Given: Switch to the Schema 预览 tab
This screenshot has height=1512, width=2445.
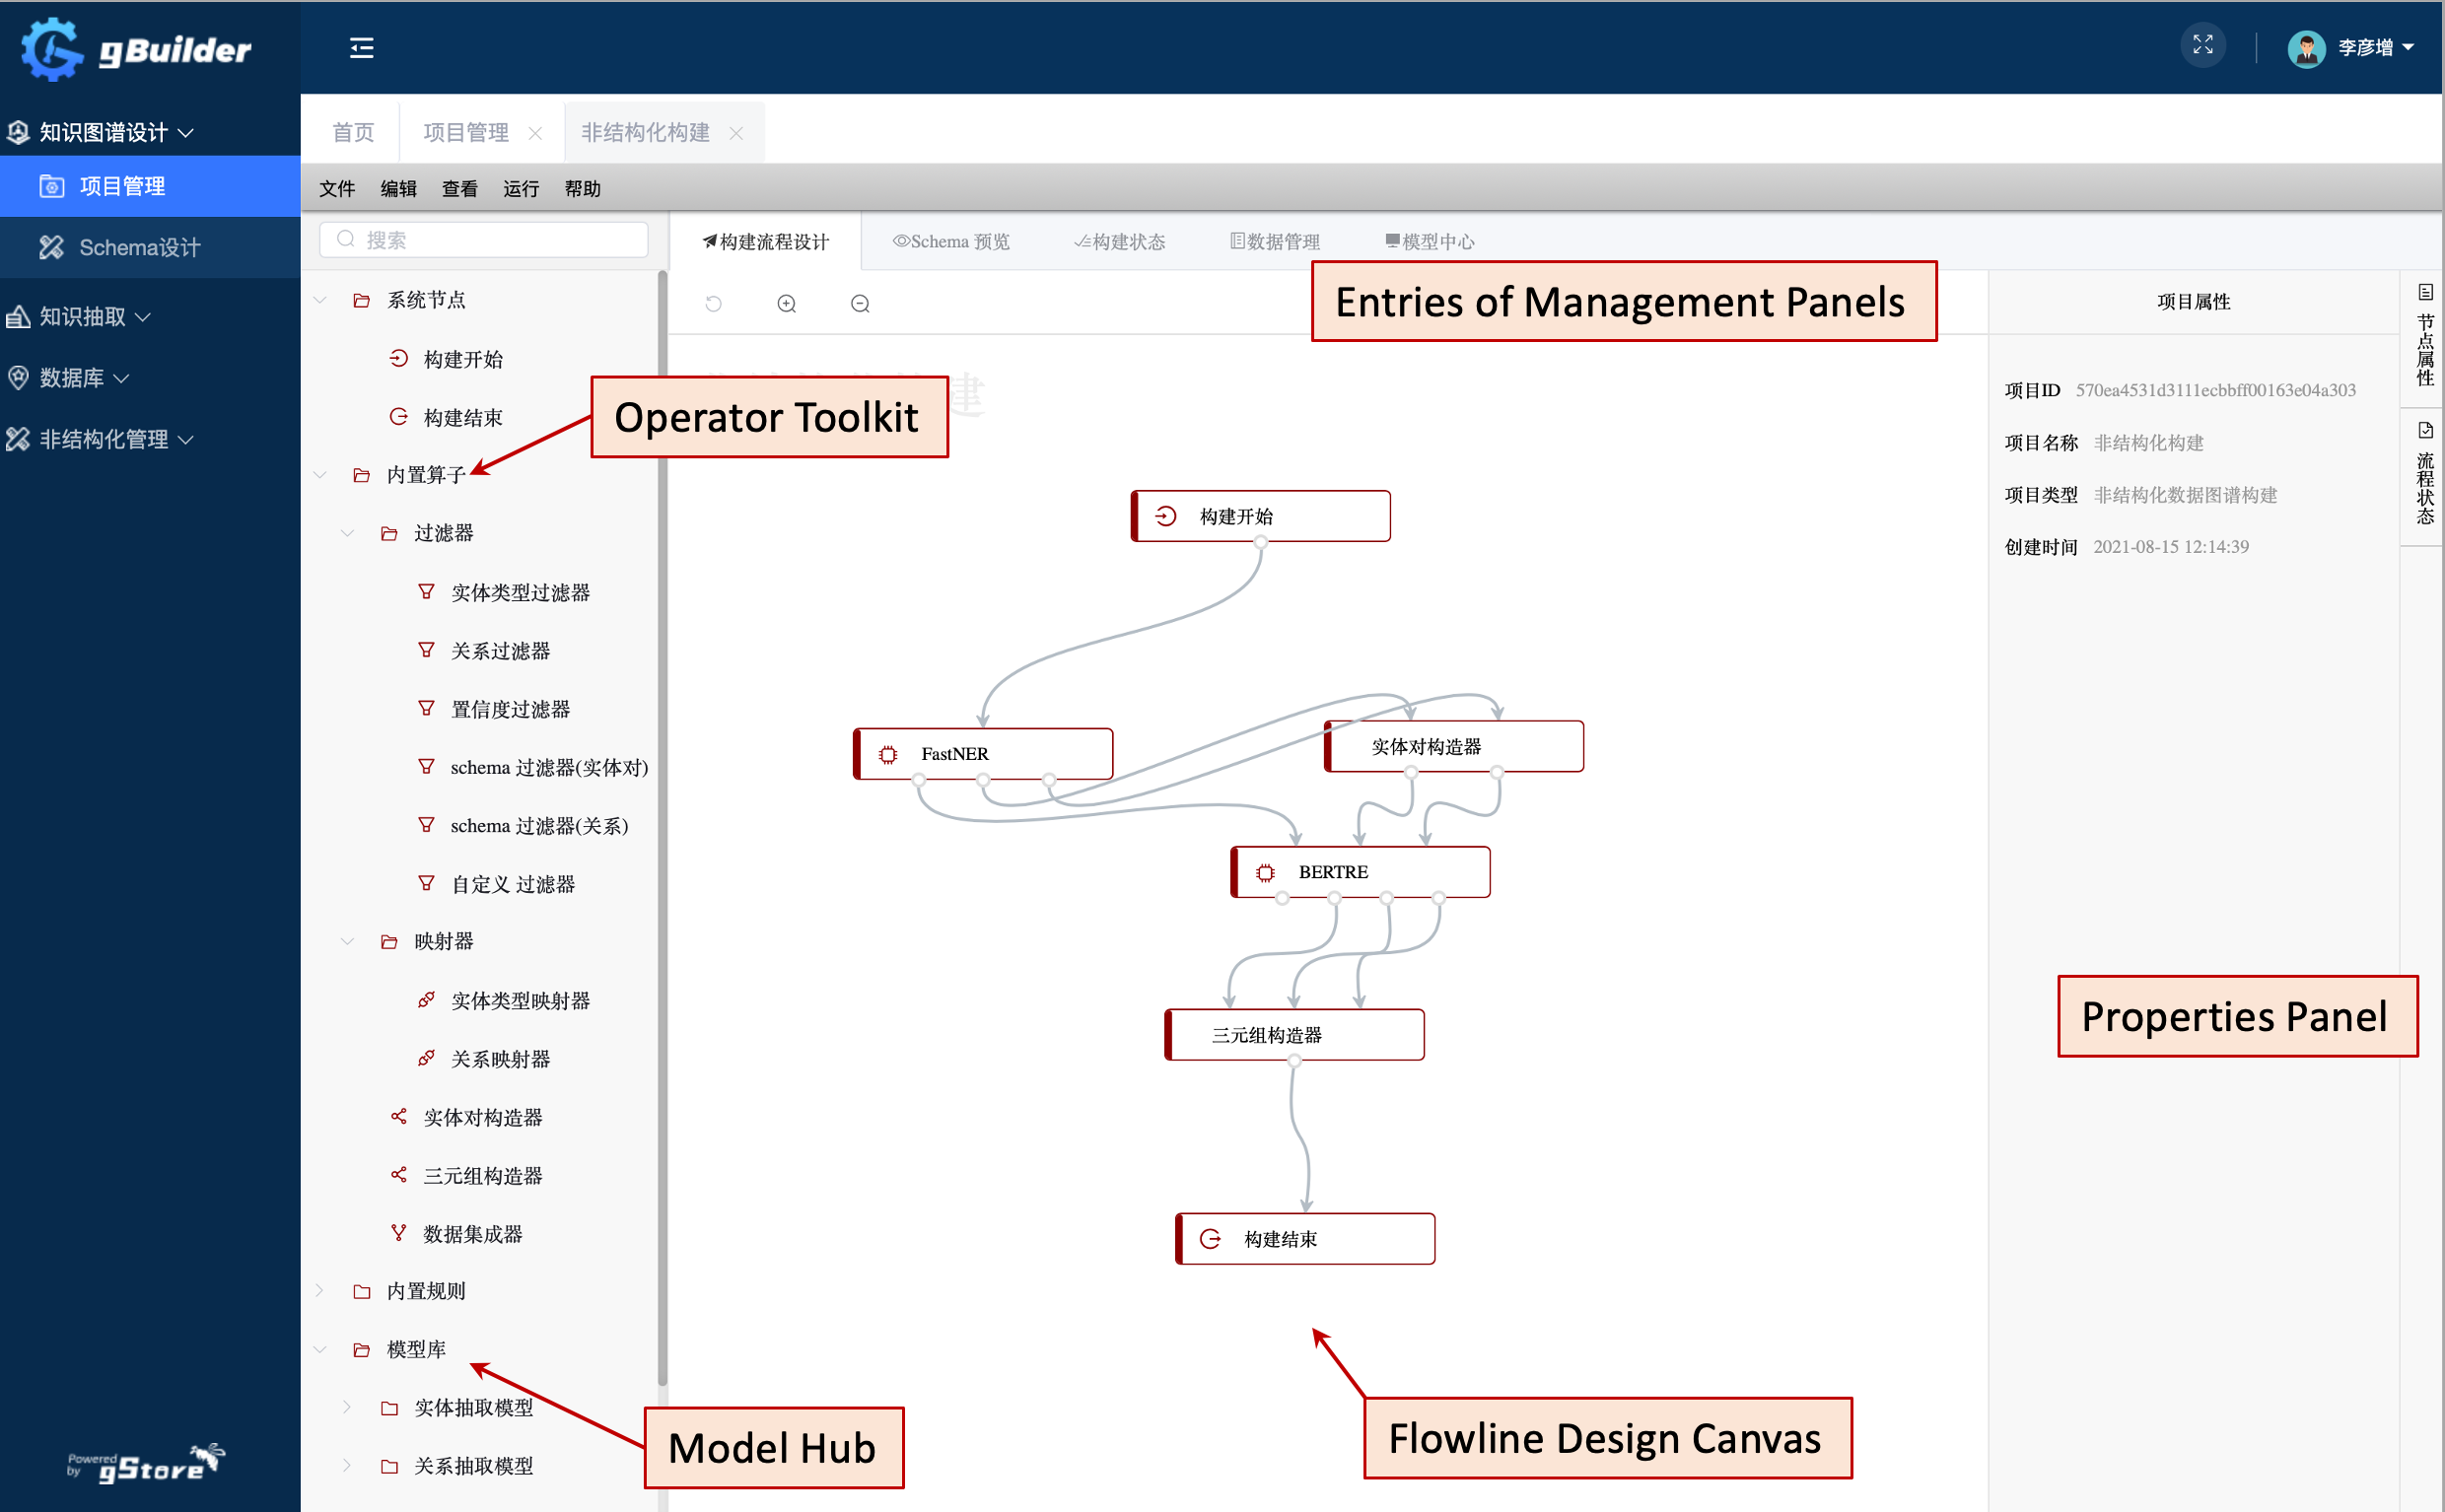Looking at the screenshot, I should [x=951, y=242].
